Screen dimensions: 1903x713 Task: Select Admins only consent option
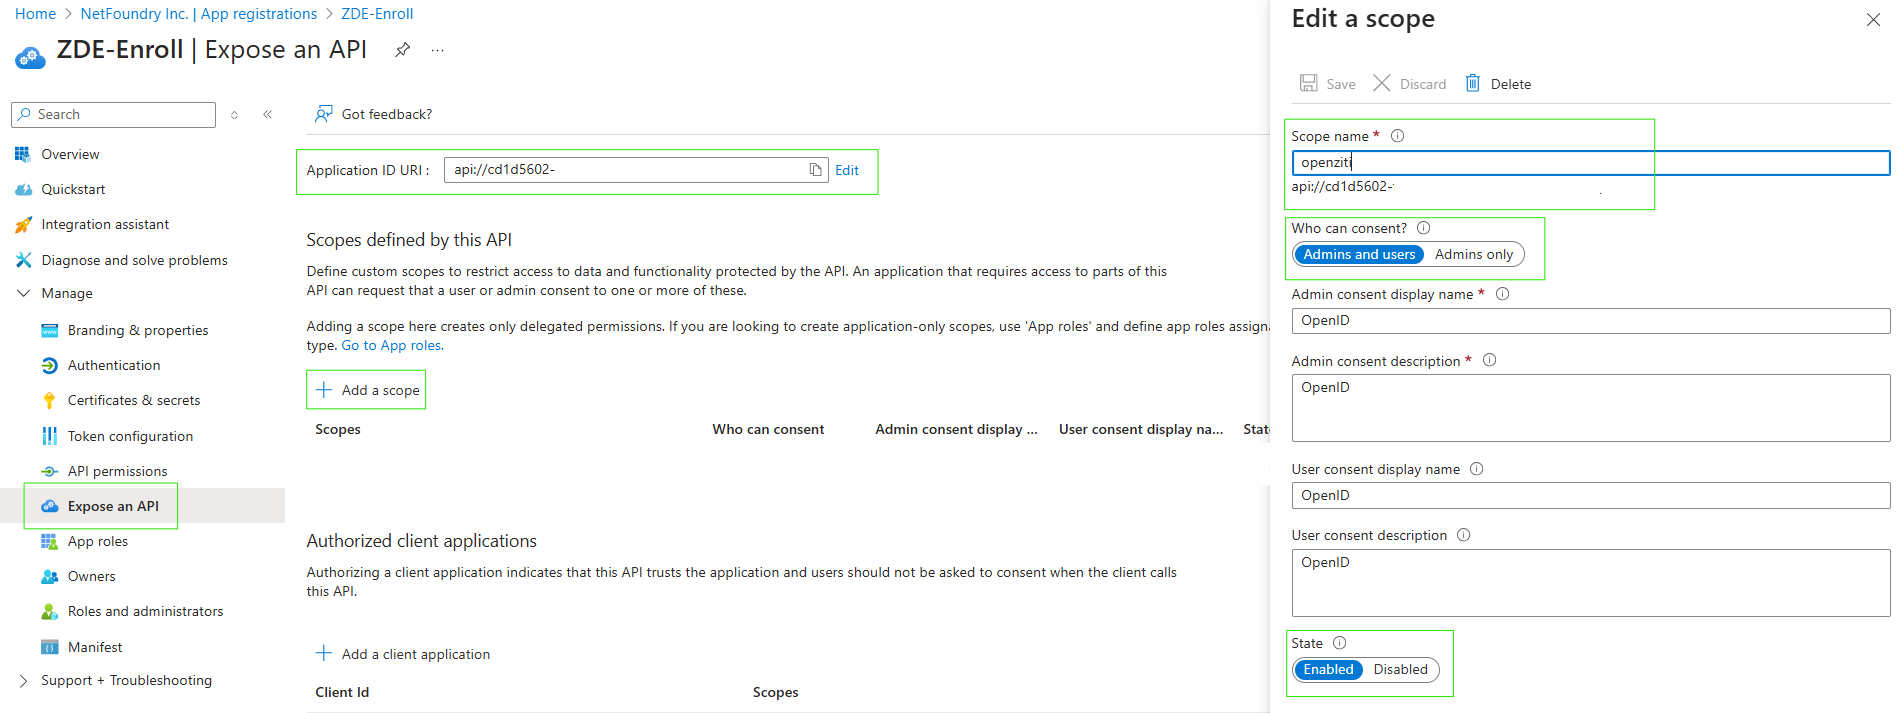1474,255
